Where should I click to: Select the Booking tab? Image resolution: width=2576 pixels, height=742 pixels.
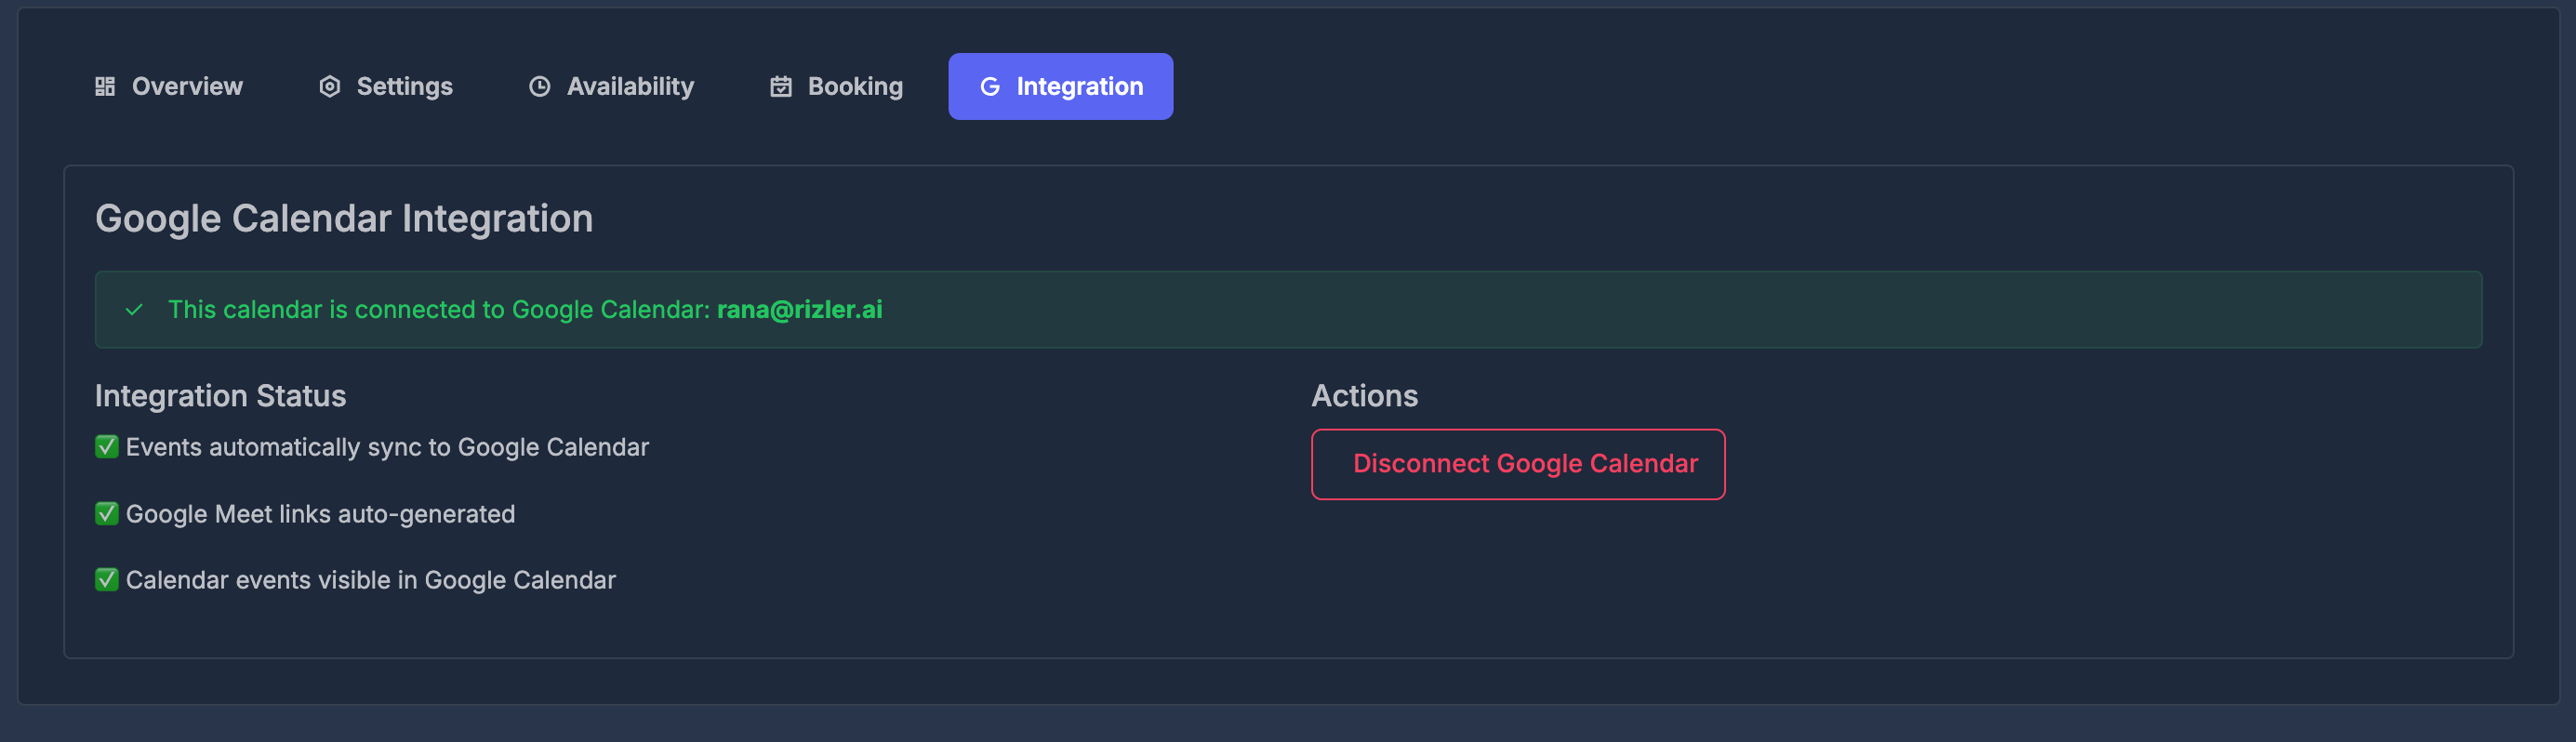pos(836,87)
